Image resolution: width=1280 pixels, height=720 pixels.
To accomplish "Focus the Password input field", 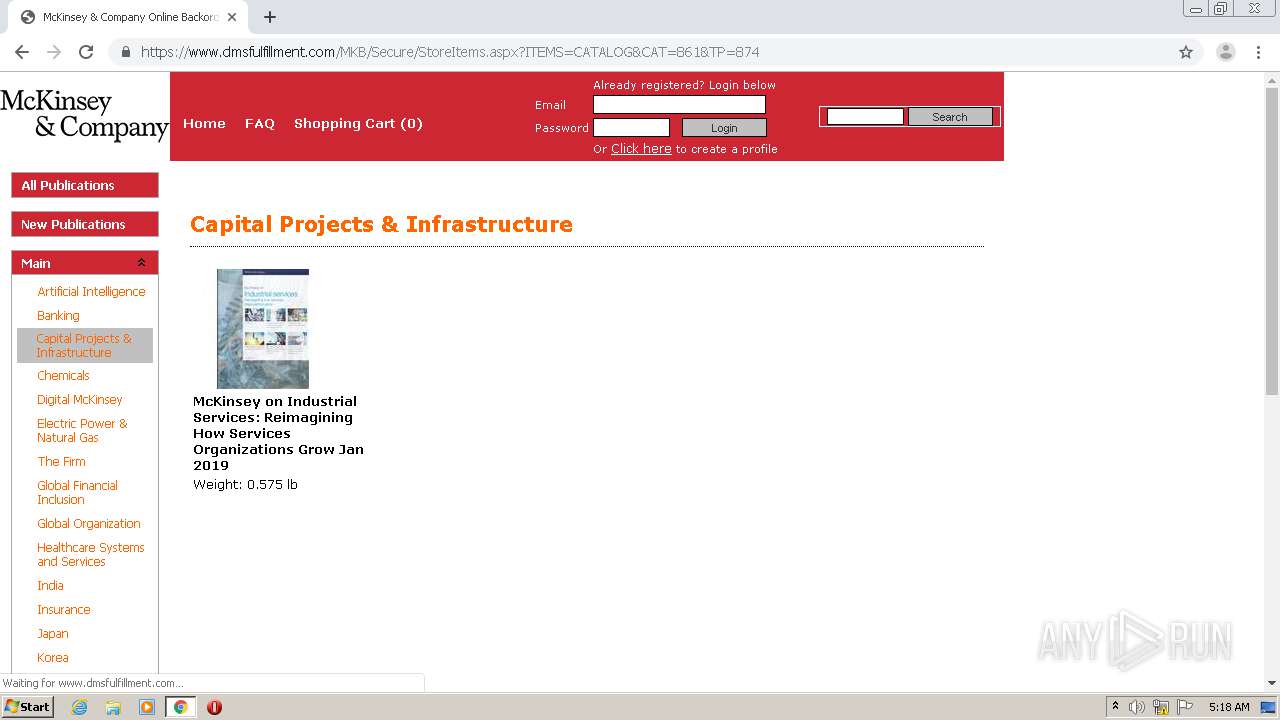I will pos(631,127).
